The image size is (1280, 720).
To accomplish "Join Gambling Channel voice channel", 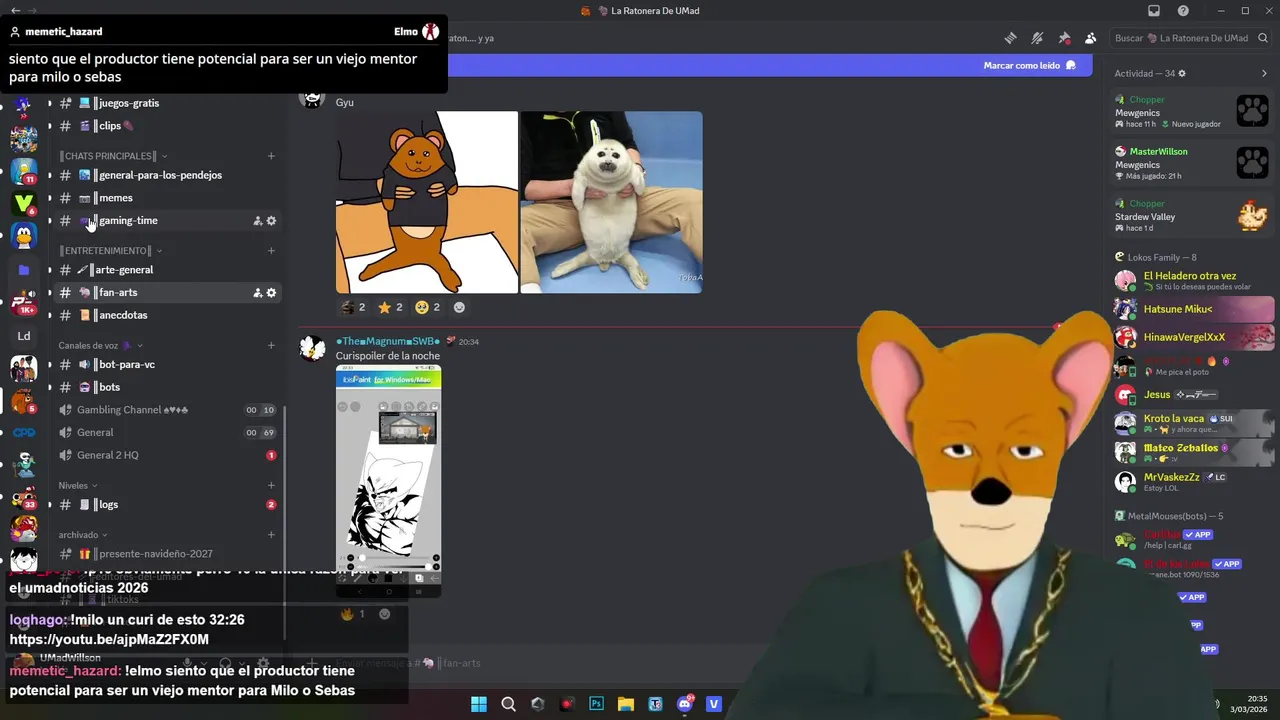I will pyautogui.click(x=168, y=410).
